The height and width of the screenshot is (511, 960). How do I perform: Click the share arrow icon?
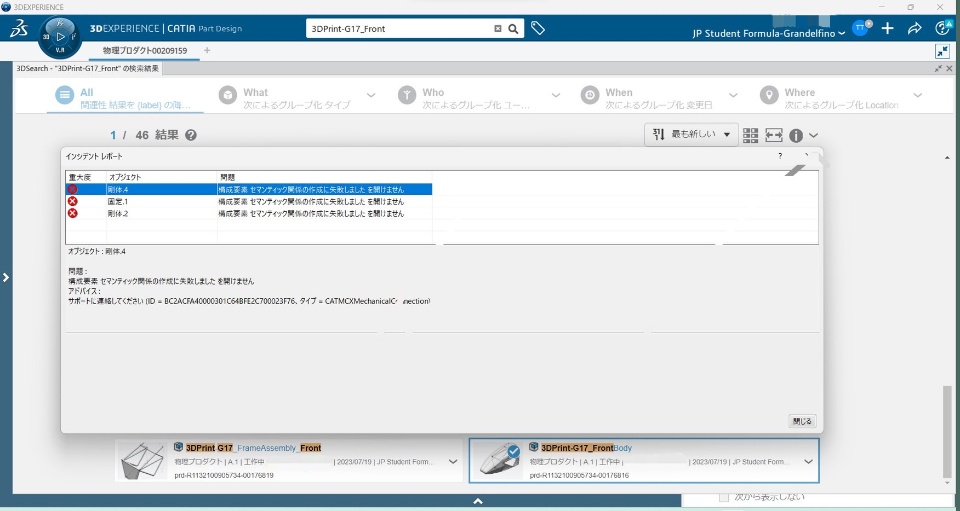[914, 28]
